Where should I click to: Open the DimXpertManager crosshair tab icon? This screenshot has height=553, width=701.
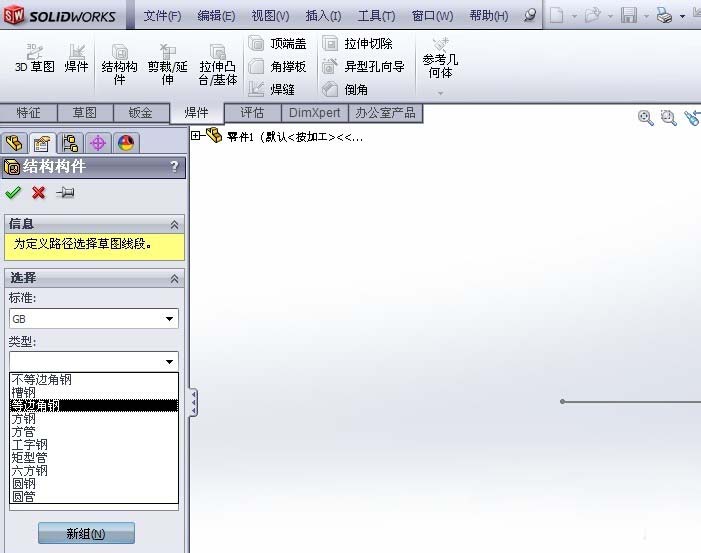[x=98, y=144]
